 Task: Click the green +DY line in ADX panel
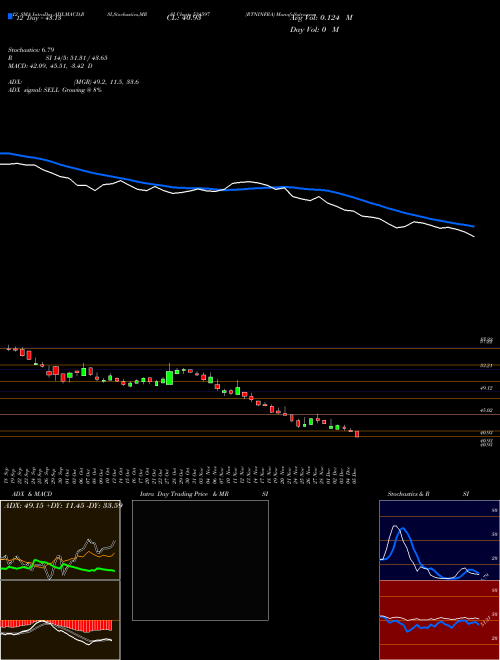57,565
